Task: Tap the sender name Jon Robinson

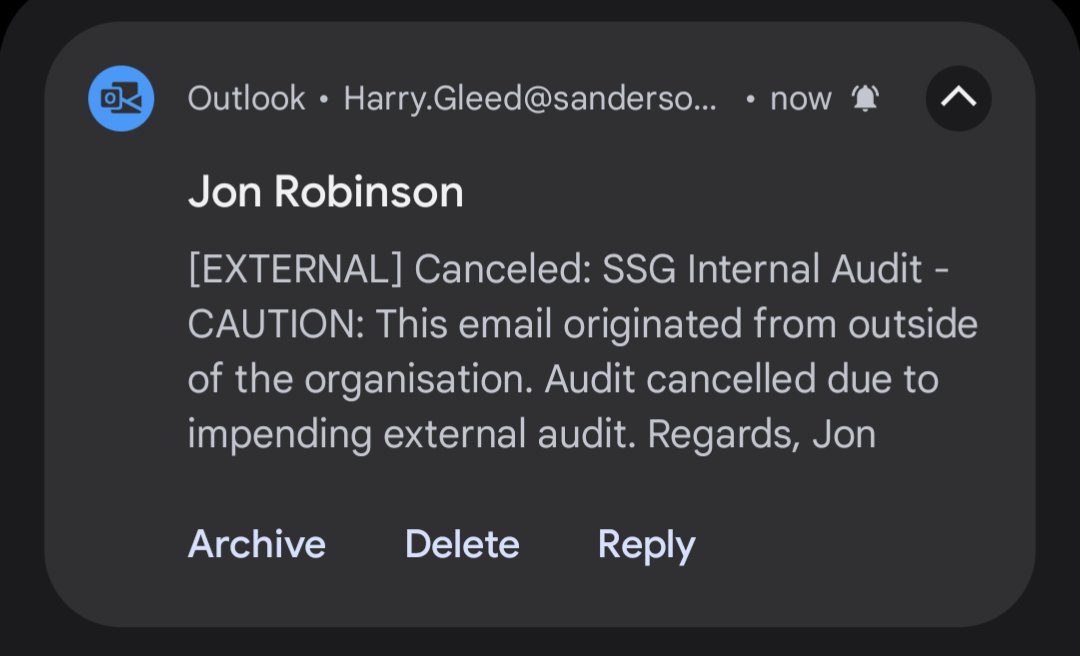Action: (325, 192)
